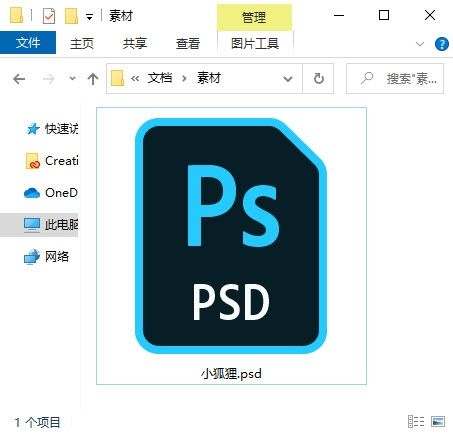Click the blue Help question mark icon
The image size is (453, 434).
pyautogui.click(x=442, y=44)
